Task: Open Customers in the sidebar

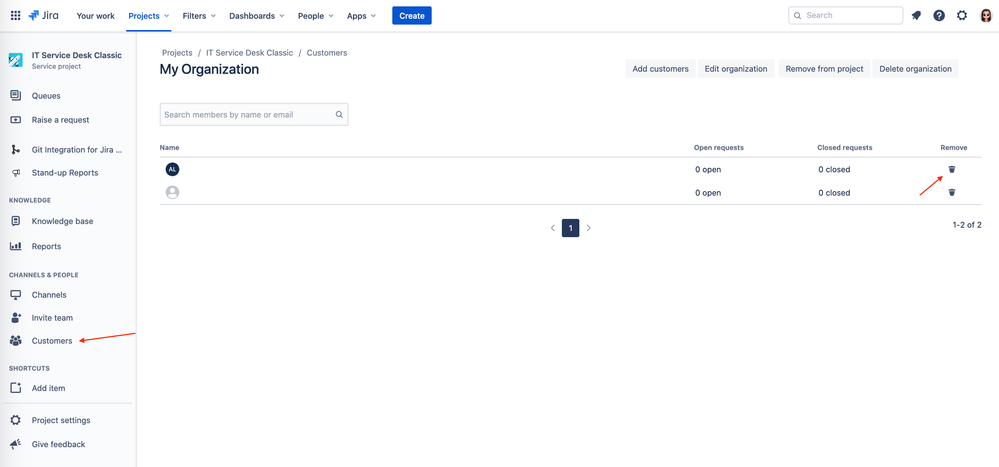Action: pyautogui.click(x=52, y=341)
